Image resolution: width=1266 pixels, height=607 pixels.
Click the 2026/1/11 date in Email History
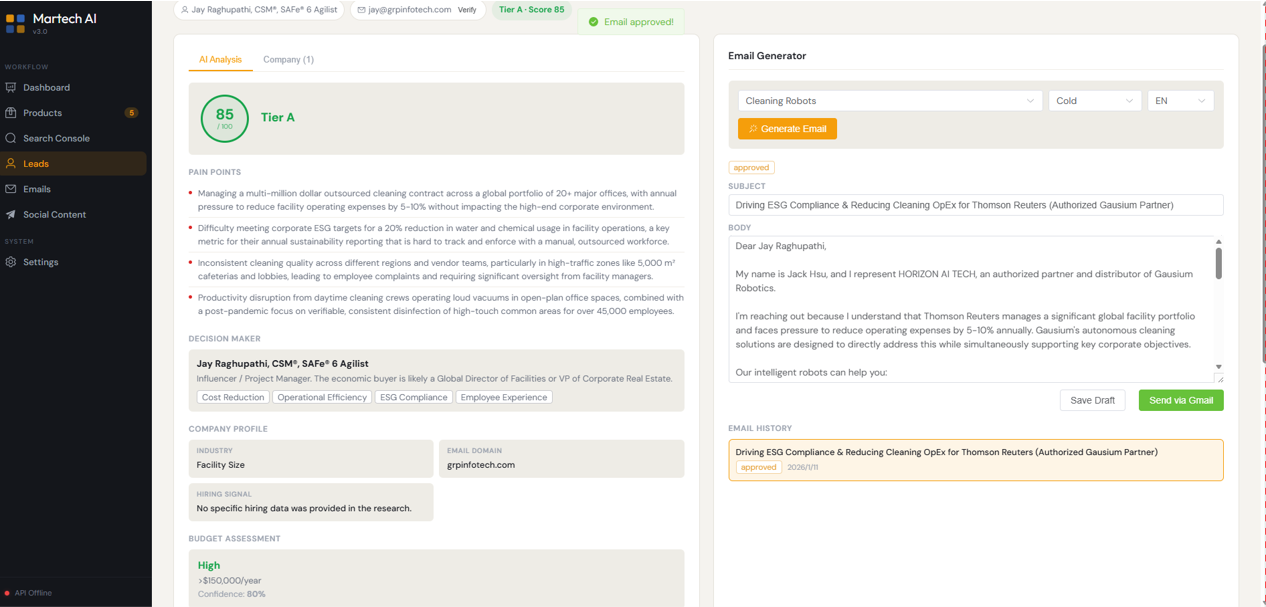click(x=801, y=467)
